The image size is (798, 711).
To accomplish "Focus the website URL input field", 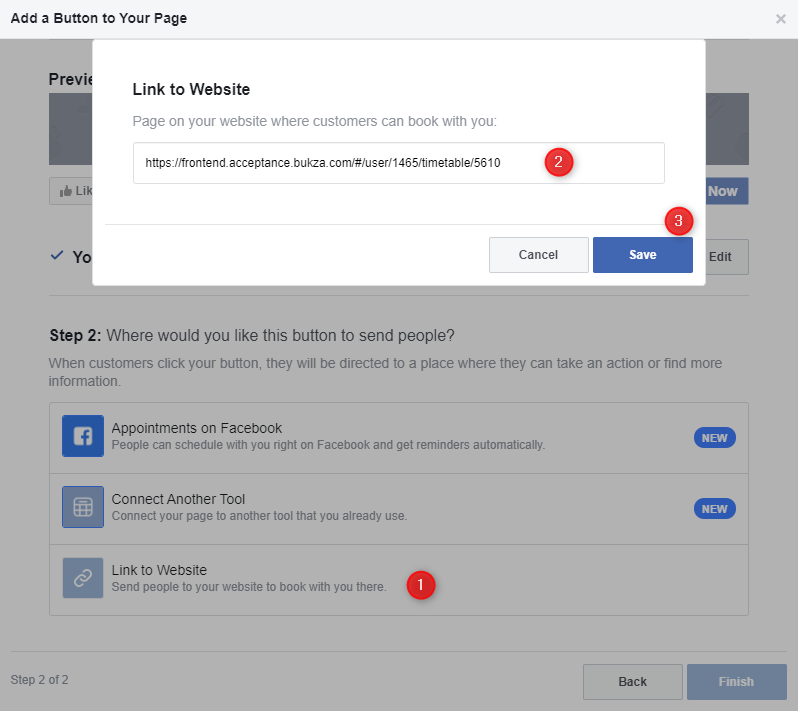I will tap(340, 163).
